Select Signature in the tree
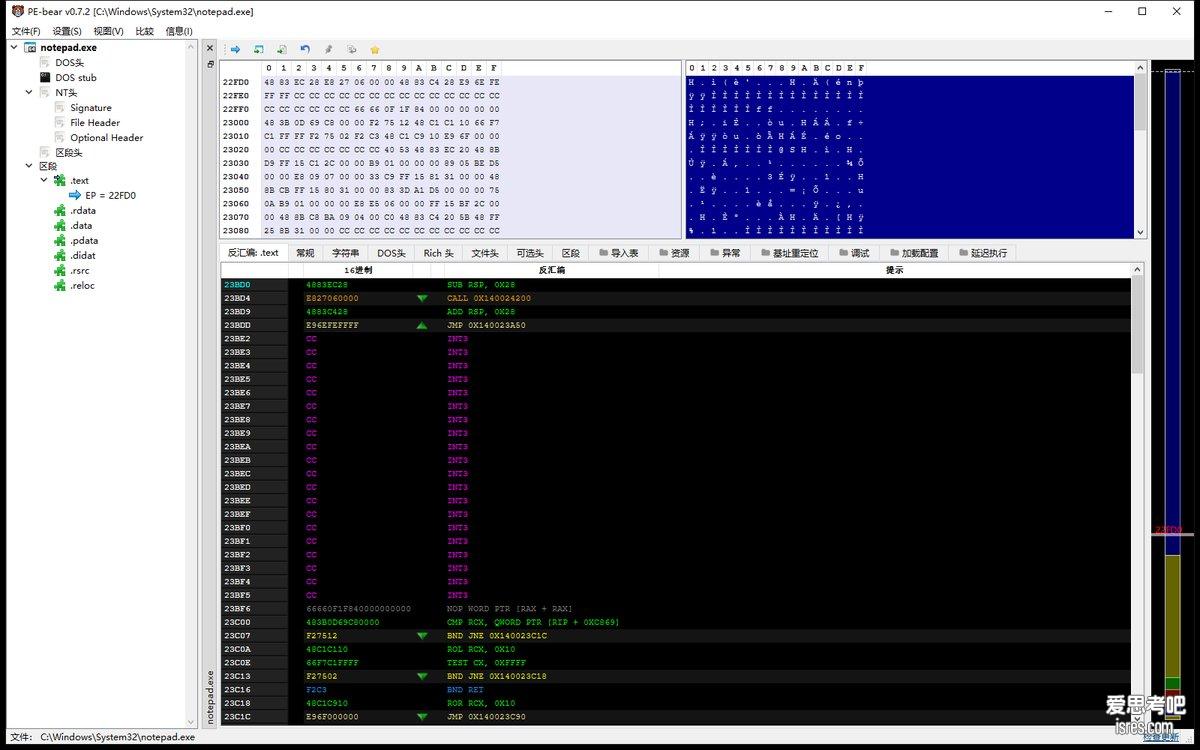 point(91,107)
